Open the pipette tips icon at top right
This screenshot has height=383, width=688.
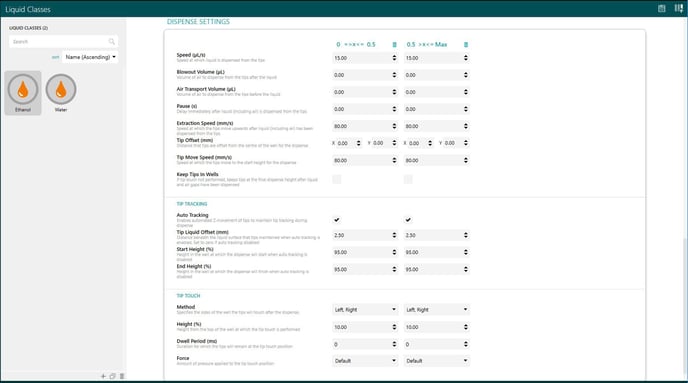coord(678,8)
